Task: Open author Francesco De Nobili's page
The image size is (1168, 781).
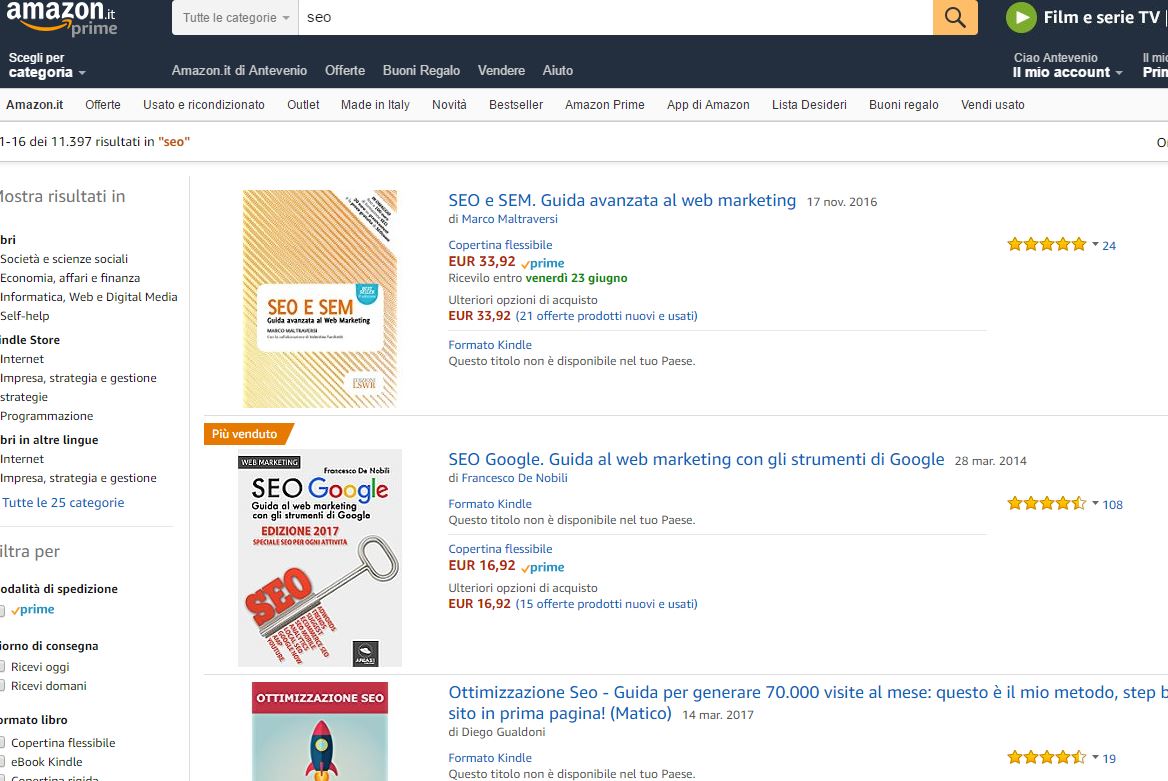Action: click(x=515, y=478)
